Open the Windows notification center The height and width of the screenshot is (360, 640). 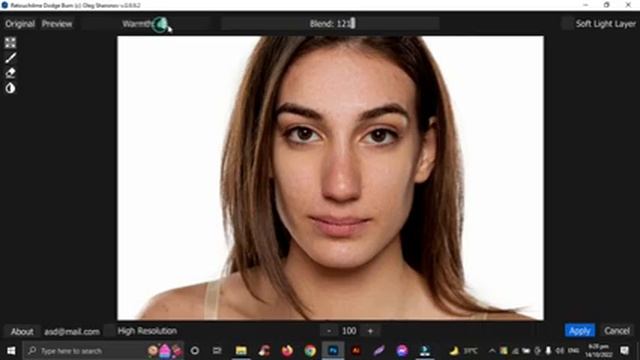click(624, 351)
